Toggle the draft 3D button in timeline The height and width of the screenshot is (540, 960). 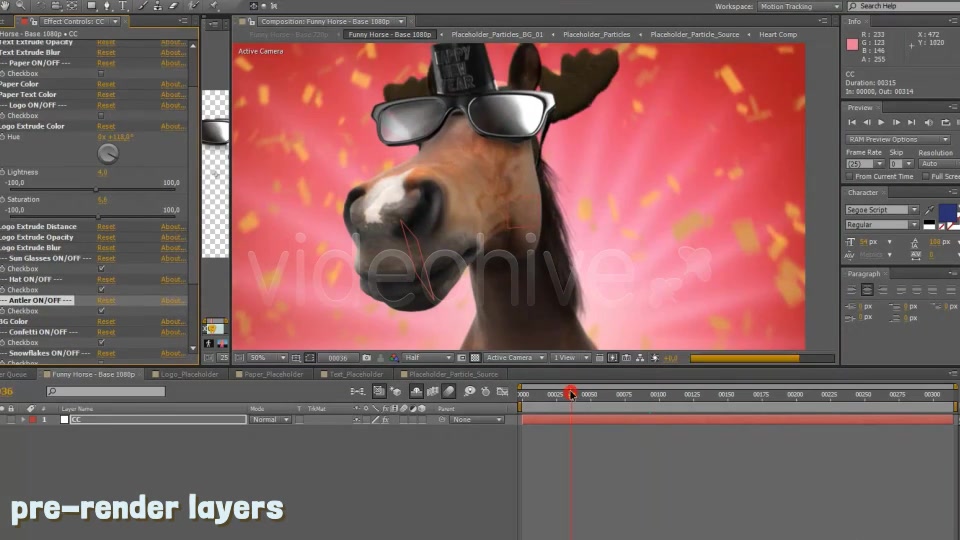(396, 391)
